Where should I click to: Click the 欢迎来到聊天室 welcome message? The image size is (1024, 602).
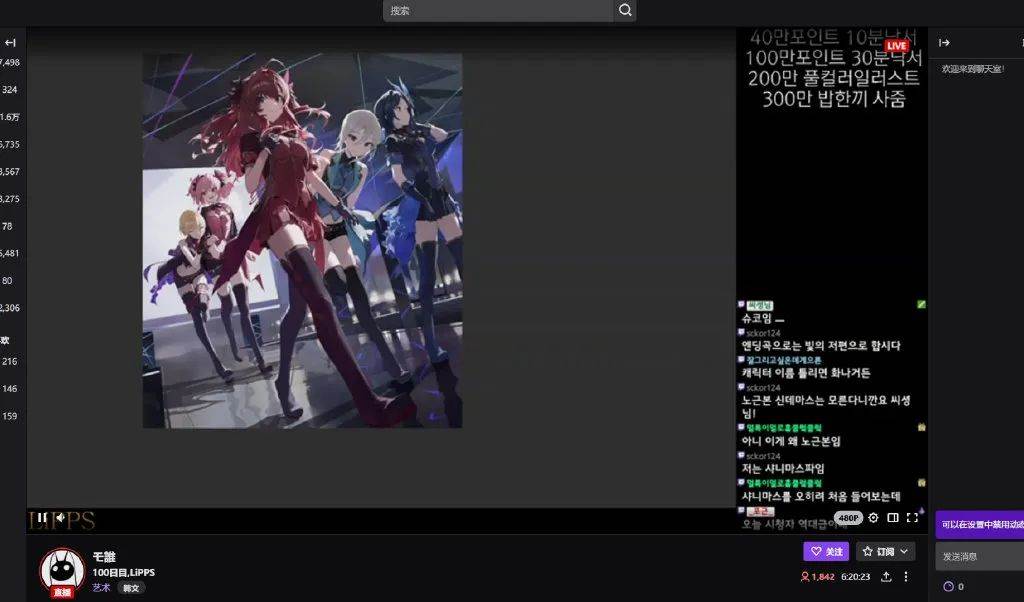point(972,69)
